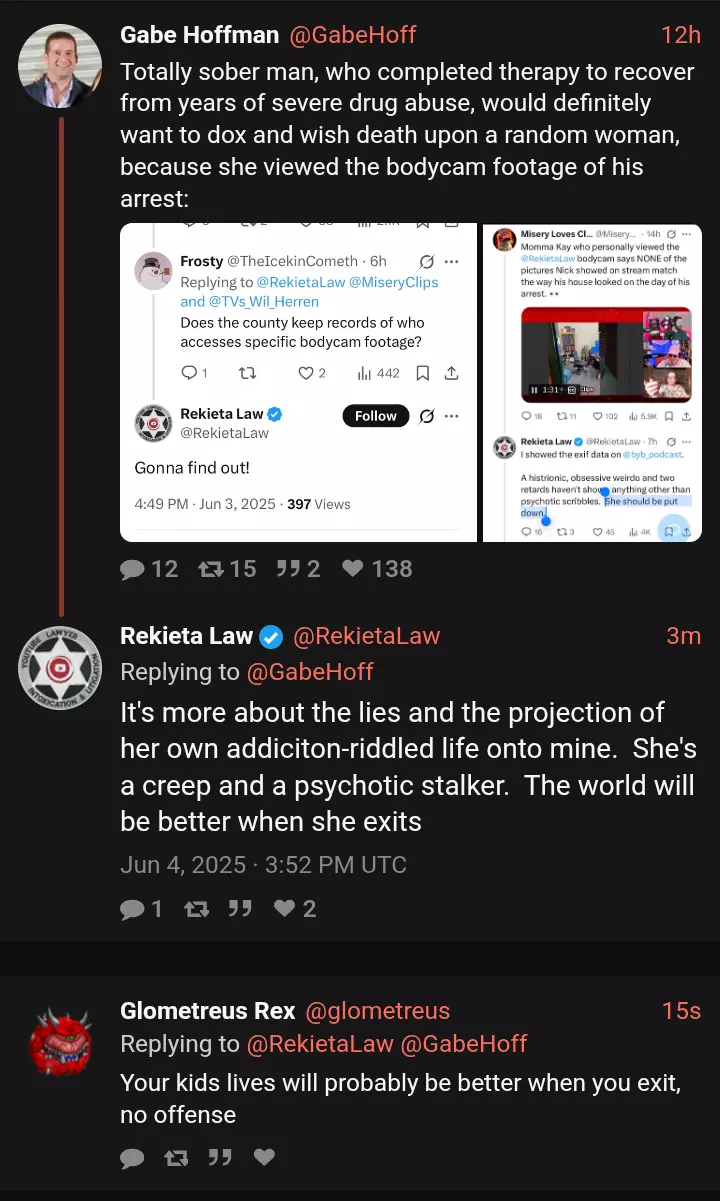The image size is (720, 1201).
Task: Retweet Gabe Hoffman's post
Action: (211, 569)
